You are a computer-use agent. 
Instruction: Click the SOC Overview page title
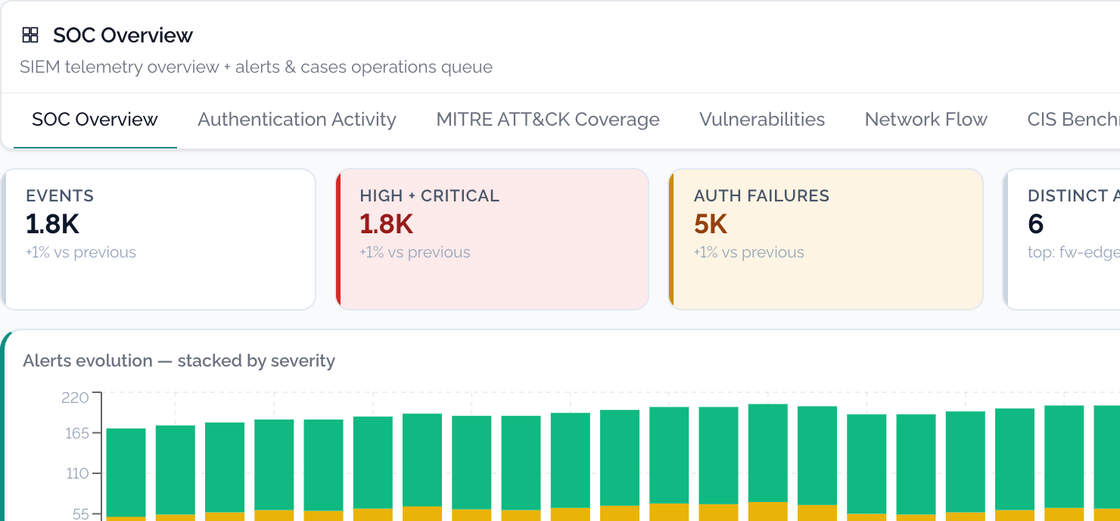click(x=123, y=35)
